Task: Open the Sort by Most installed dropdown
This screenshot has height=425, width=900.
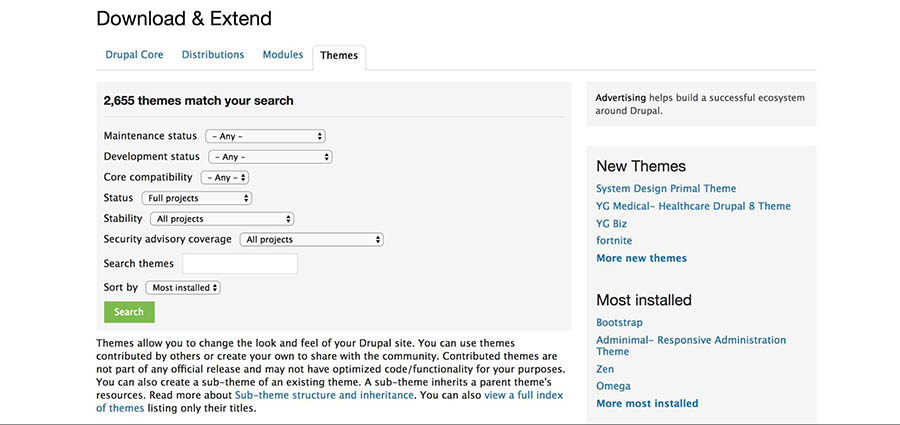Action: coord(183,287)
